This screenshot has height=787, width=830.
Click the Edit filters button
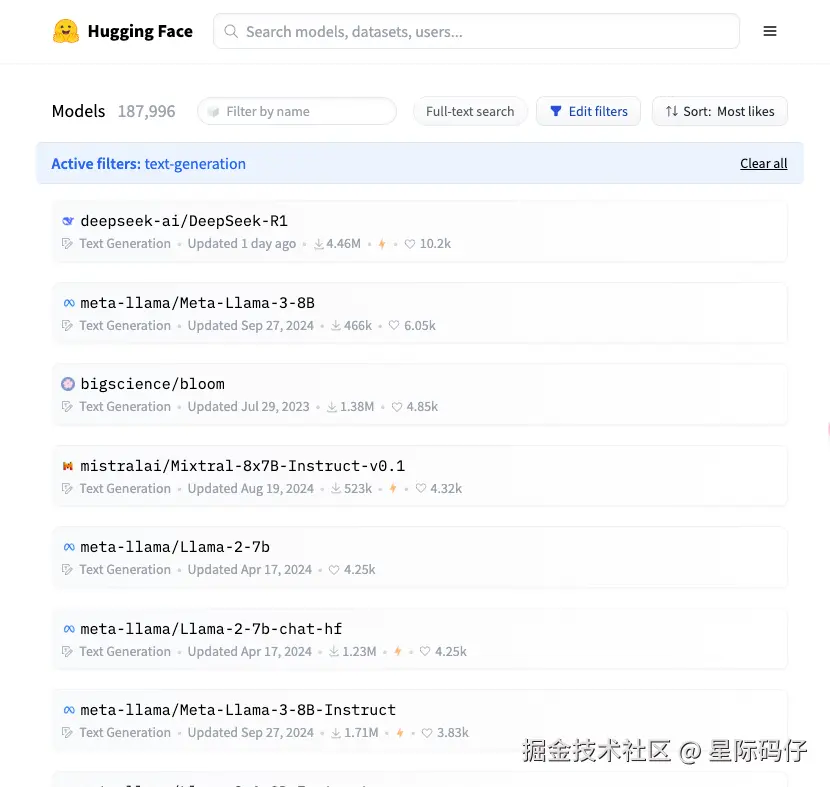[x=588, y=111]
